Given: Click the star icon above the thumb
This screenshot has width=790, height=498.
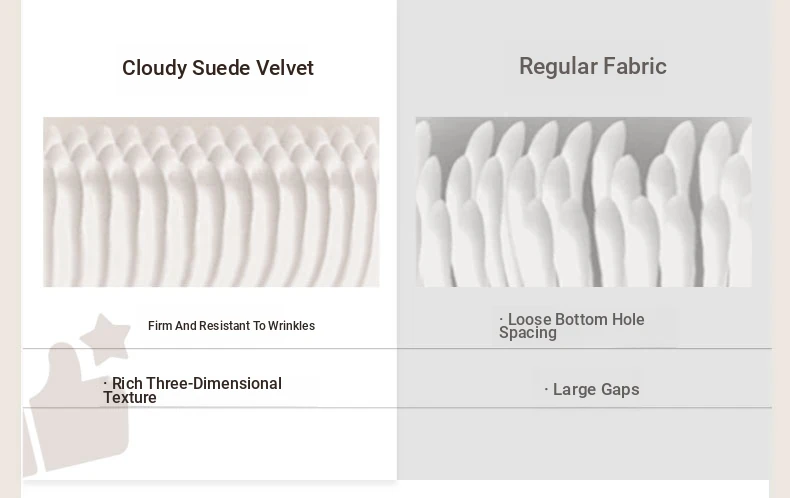Looking at the screenshot, I should pyautogui.click(x=105, y=338).
